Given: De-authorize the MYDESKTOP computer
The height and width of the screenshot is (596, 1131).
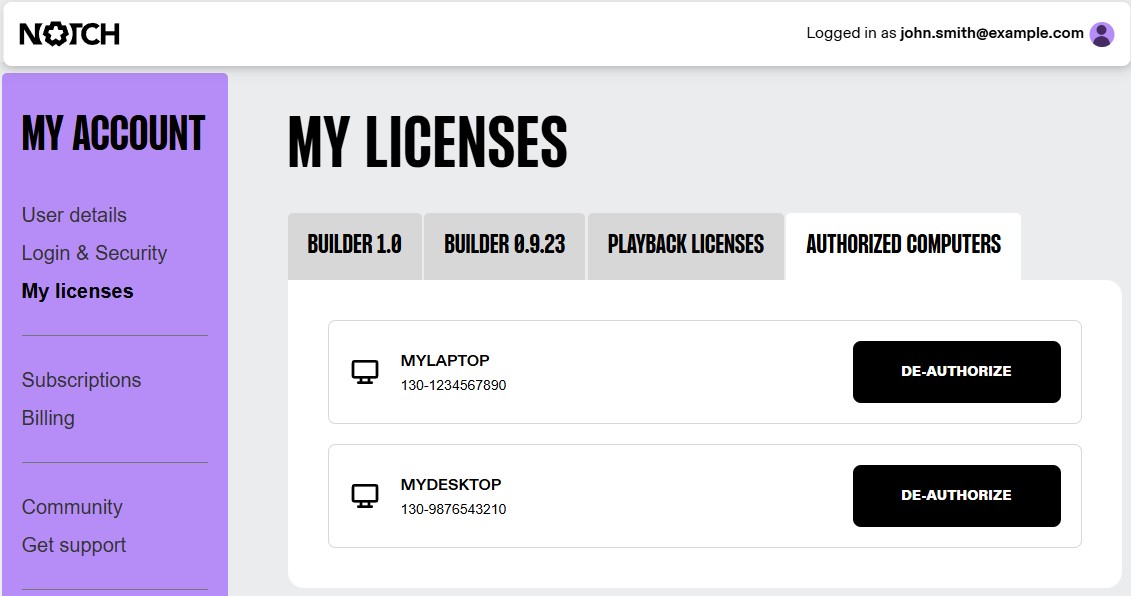Looking at the screenshot, I should [956, 495].
